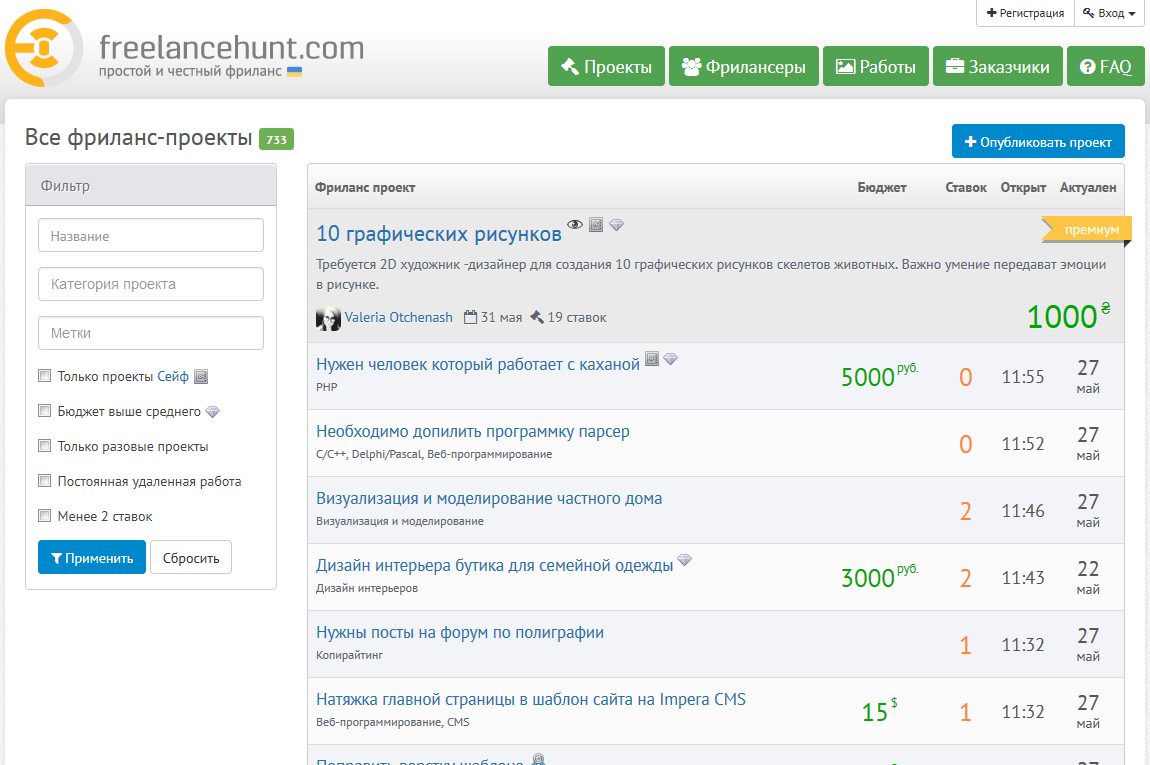Click Опубликовать проект button
The width and height of the screenshot is (1150, 765).
click(x=1038, y=142)
